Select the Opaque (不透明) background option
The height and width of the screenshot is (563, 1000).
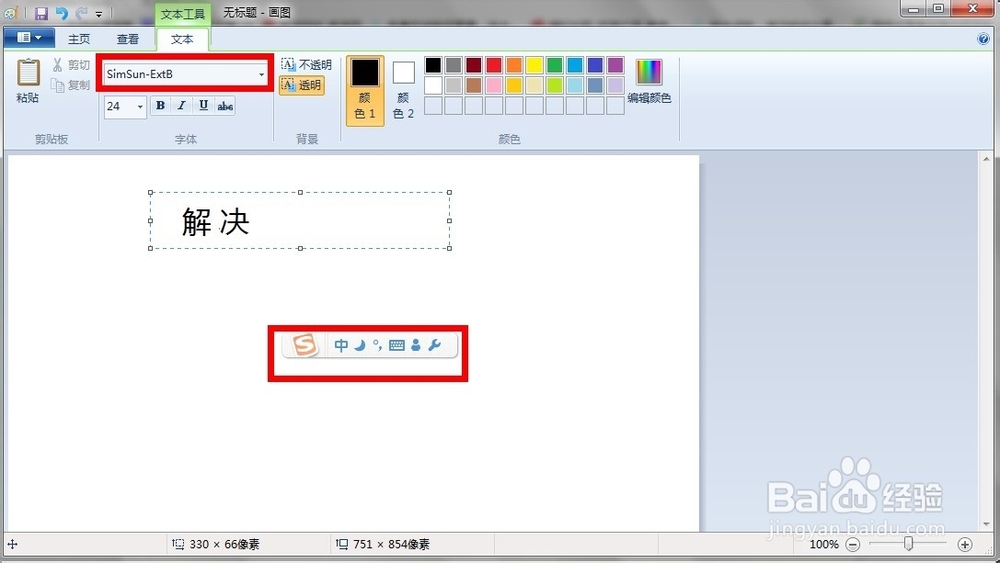[306, 65]
